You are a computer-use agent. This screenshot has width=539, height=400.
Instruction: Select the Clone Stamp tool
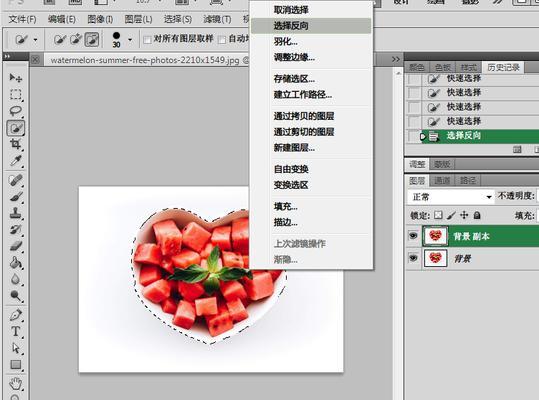tap(15, 213)
